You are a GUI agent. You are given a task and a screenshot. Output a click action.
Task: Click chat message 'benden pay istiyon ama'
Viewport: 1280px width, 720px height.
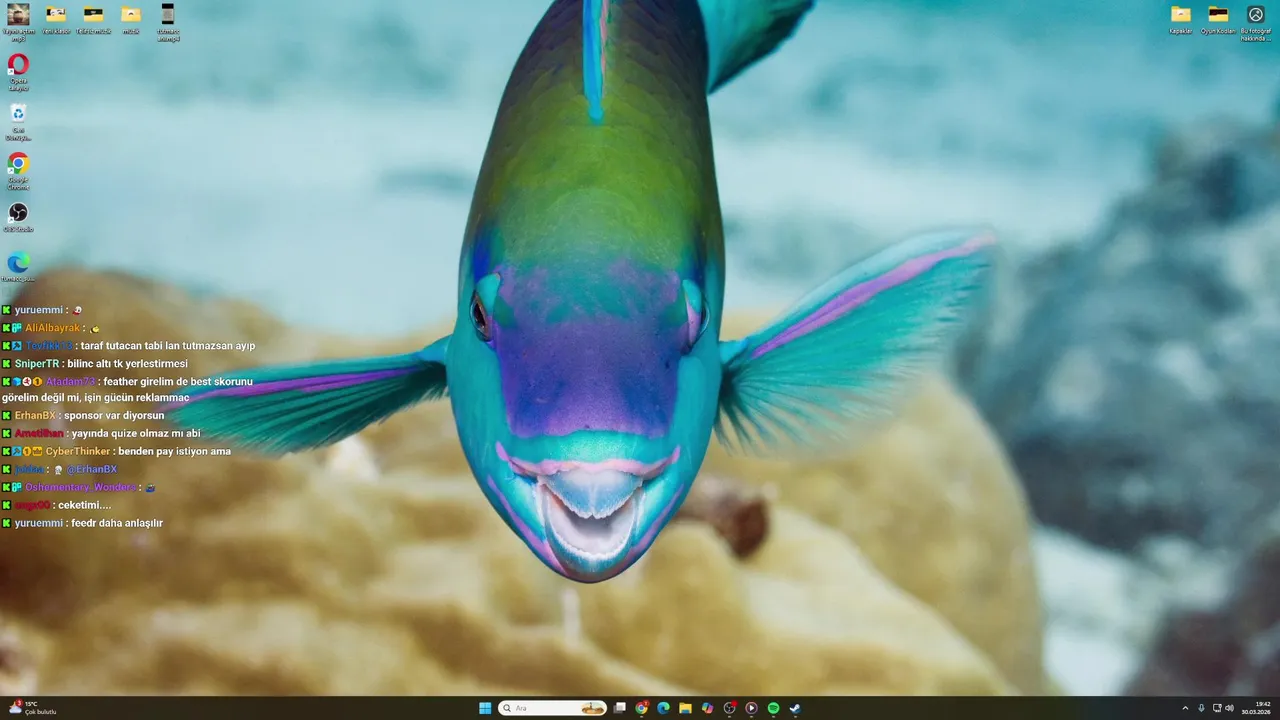point(175,452)
